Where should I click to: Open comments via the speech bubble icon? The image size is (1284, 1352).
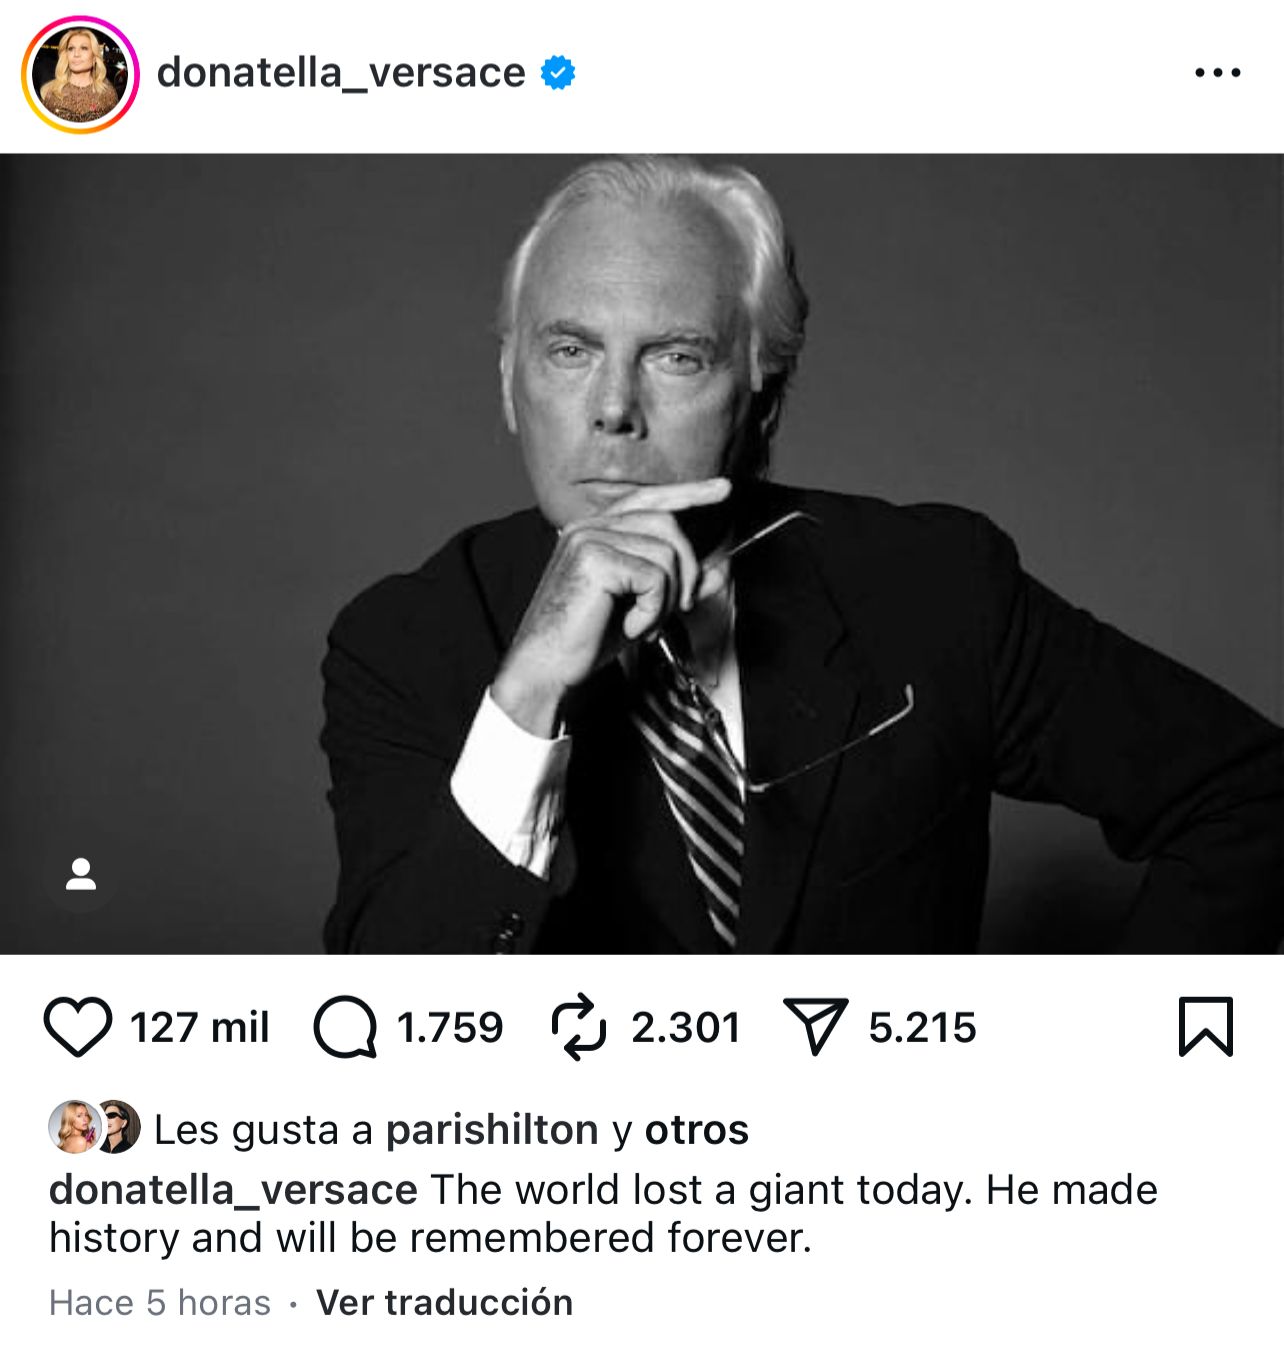[345, 1027]
